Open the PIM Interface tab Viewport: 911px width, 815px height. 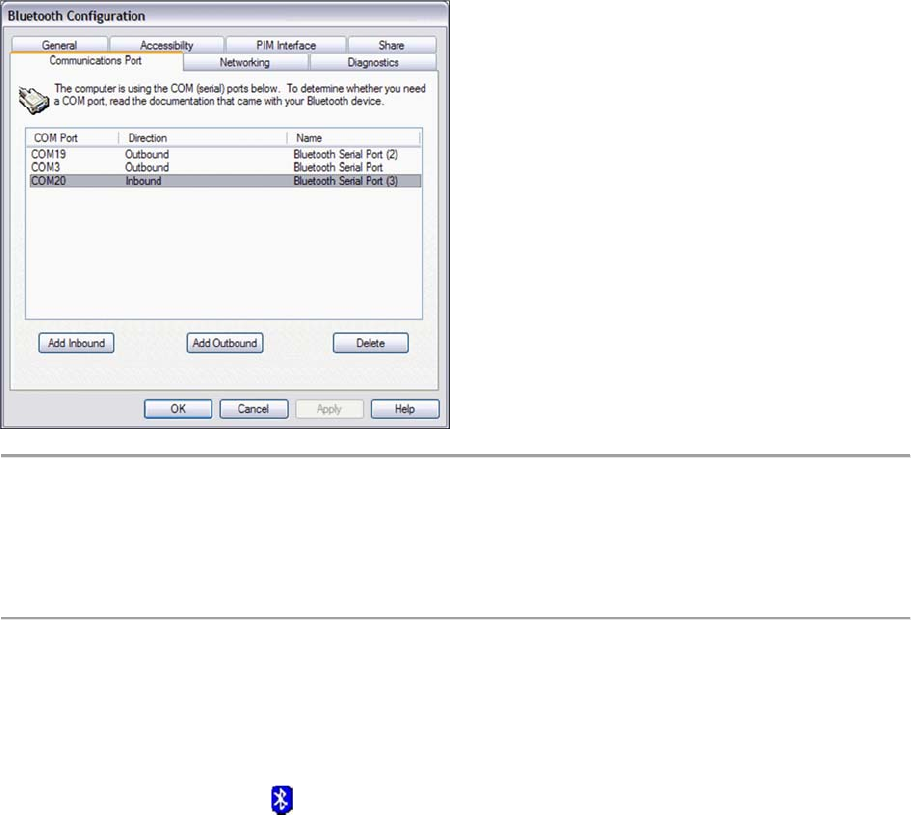(286, 45)
